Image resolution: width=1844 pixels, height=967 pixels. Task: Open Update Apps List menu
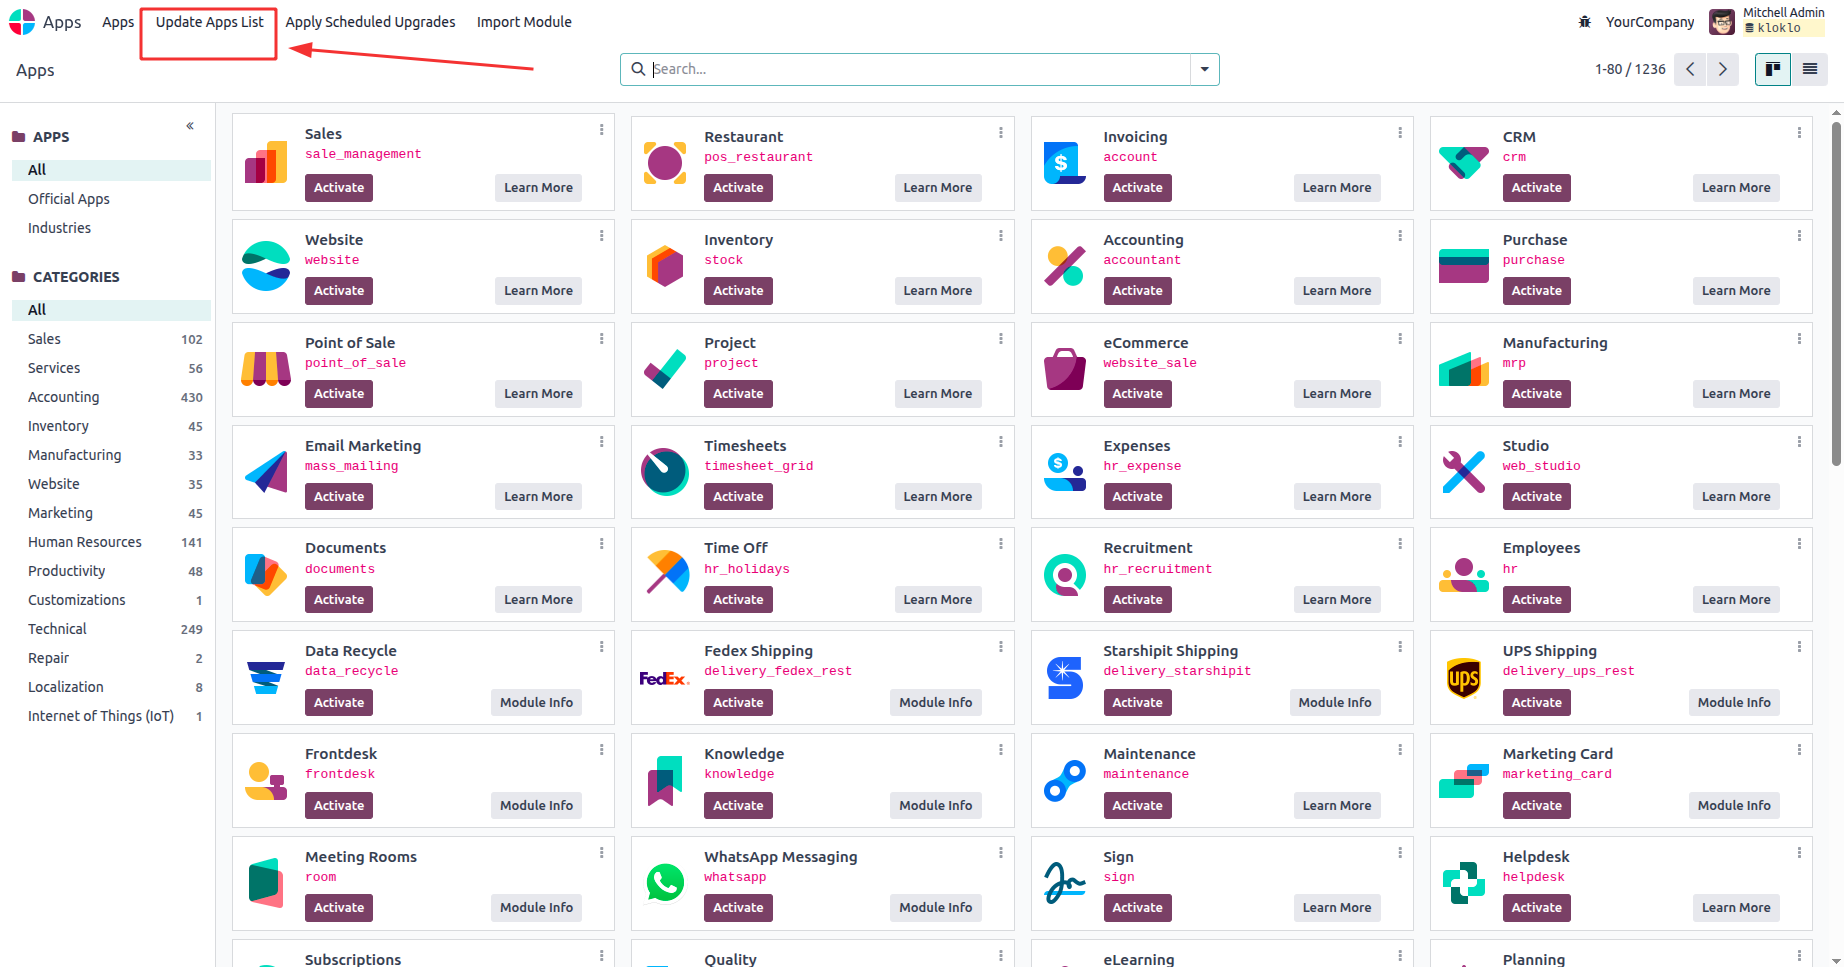(209, 22)
